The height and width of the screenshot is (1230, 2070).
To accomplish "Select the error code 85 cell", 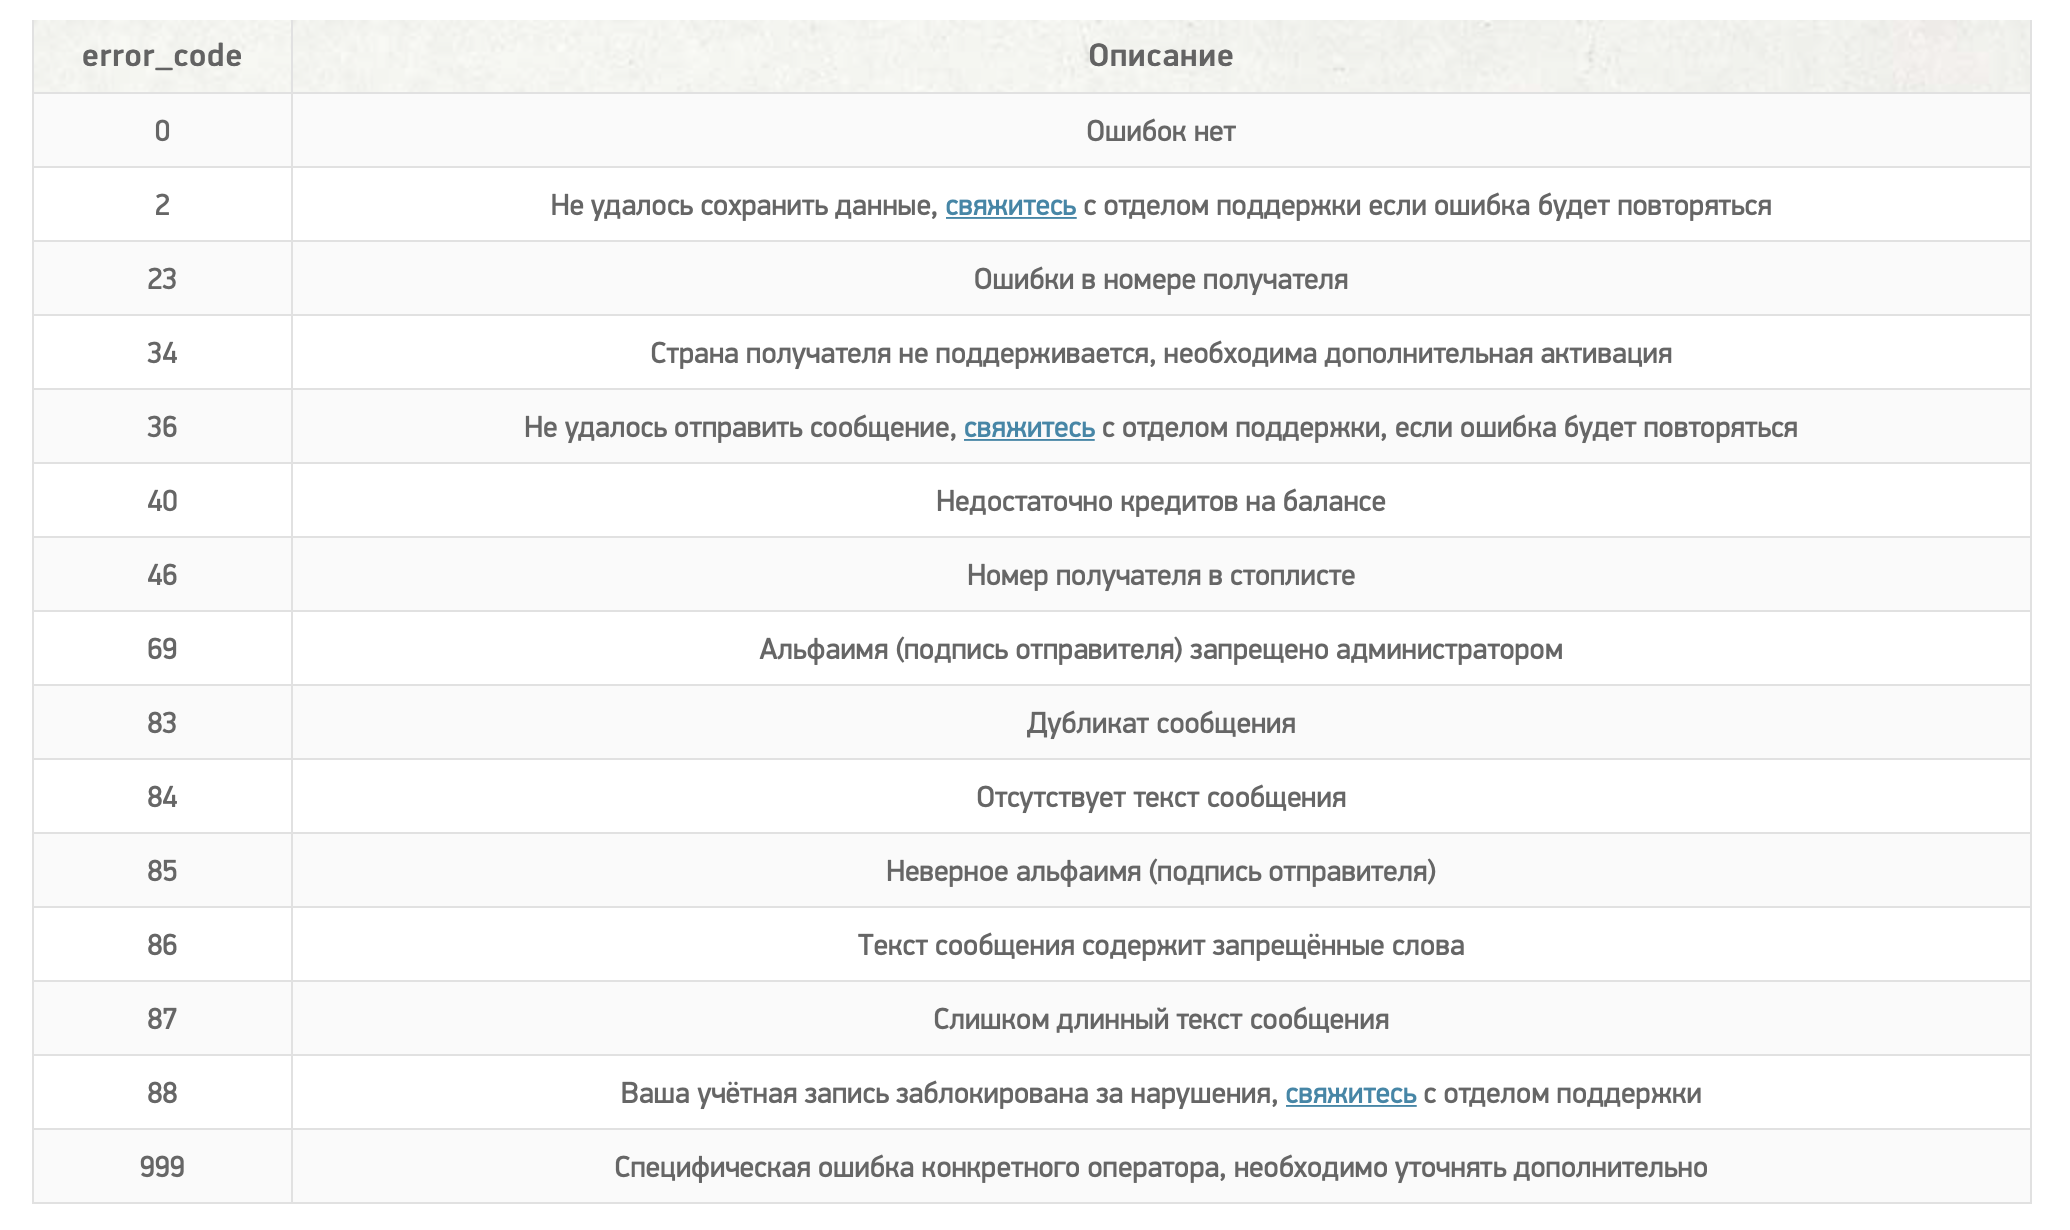I will coord(162,872).
